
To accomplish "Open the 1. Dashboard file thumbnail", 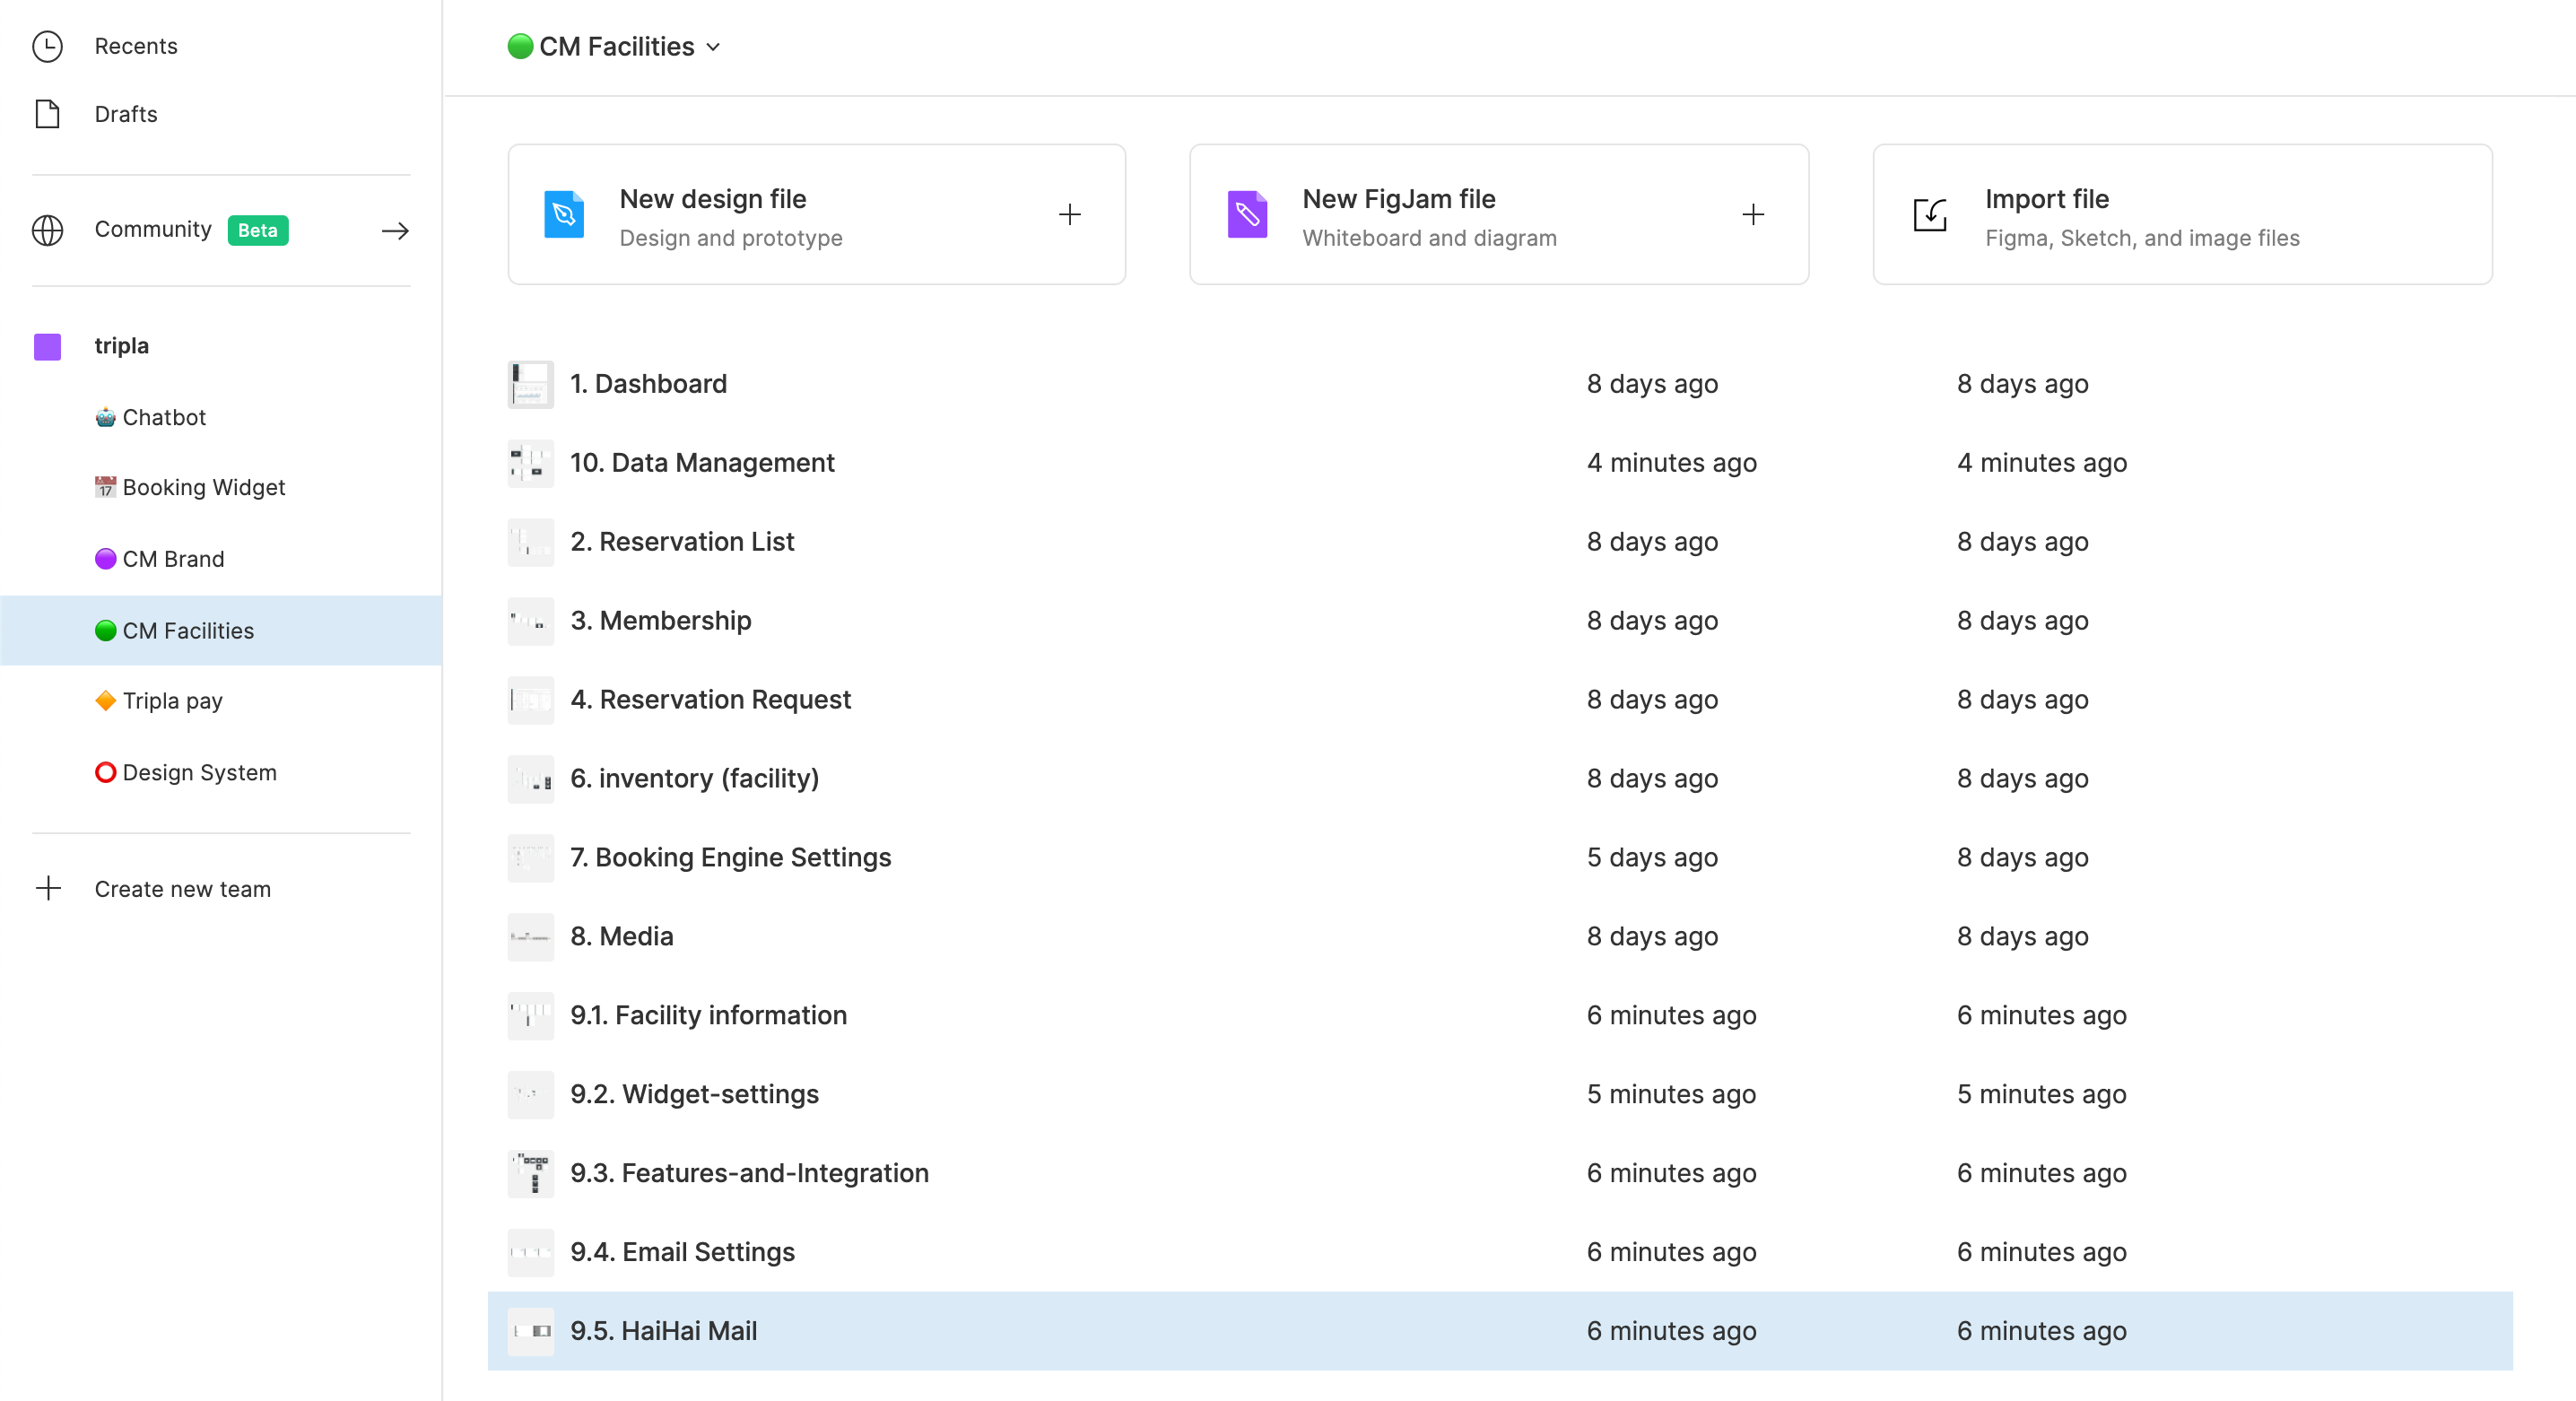I will [530, 384].
